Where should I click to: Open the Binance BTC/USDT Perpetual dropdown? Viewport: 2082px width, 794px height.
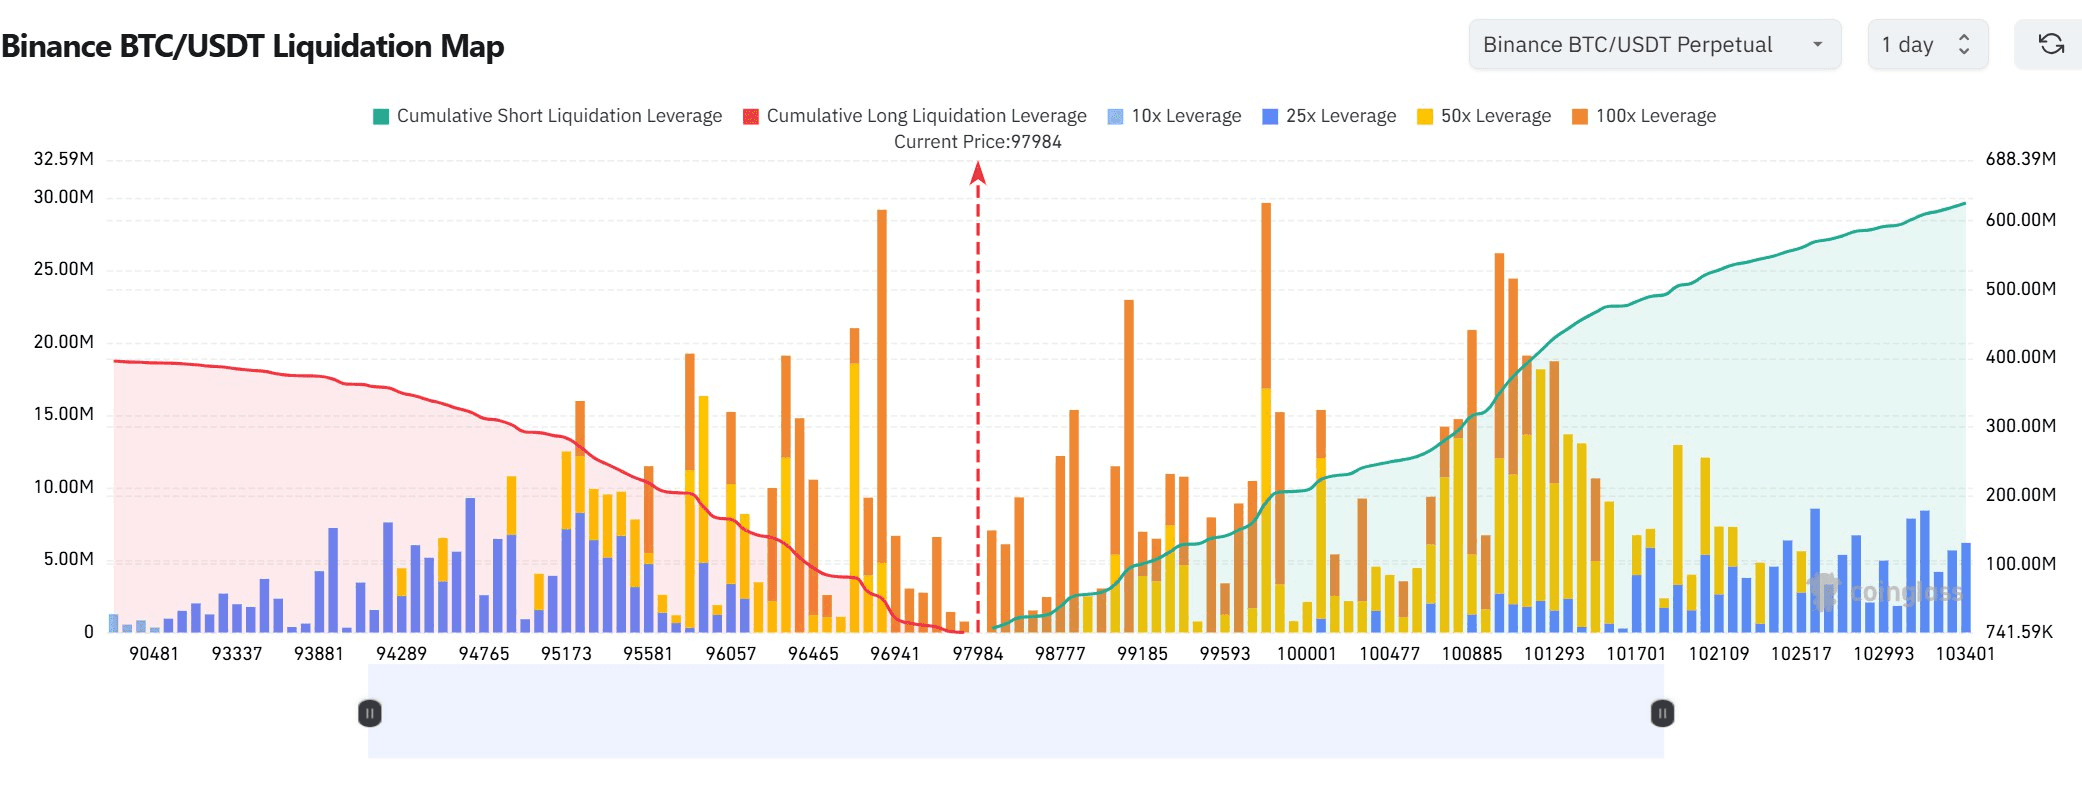1654,44
